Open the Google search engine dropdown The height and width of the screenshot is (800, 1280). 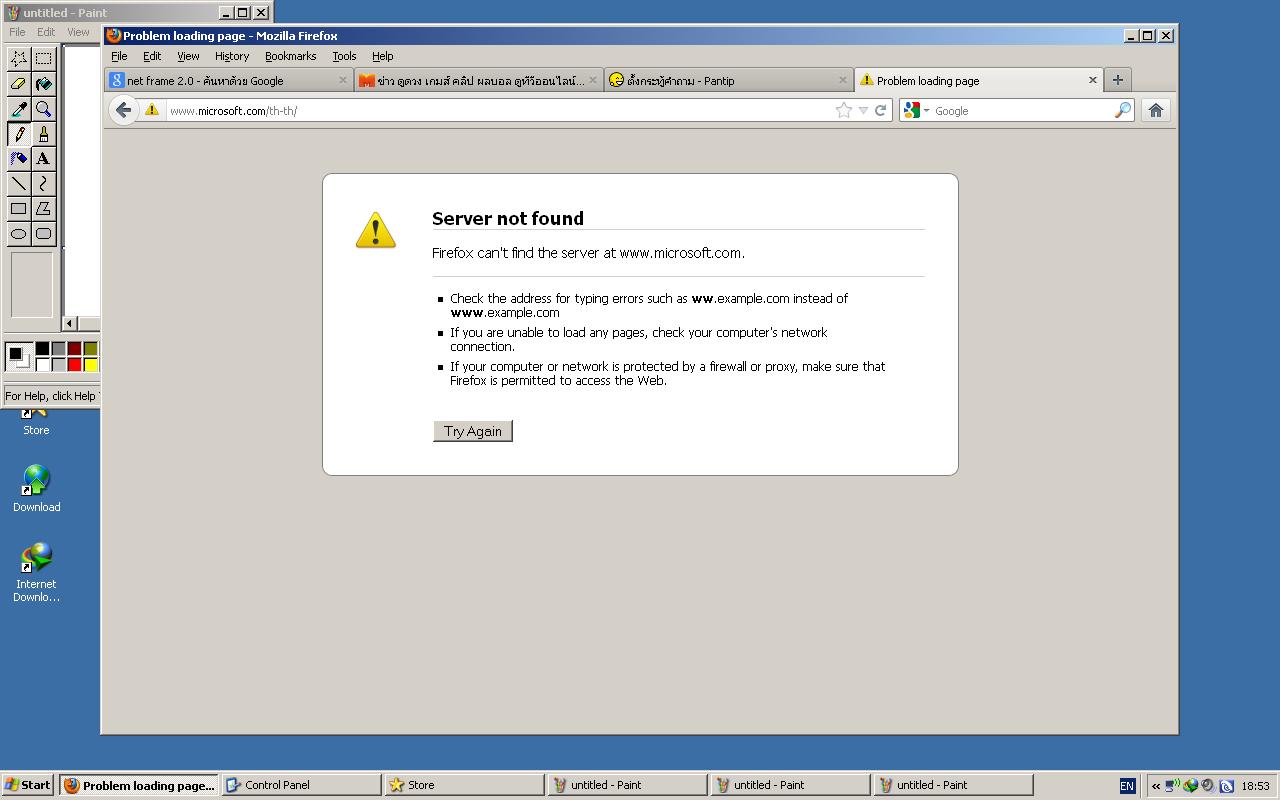tap(916, 110)
